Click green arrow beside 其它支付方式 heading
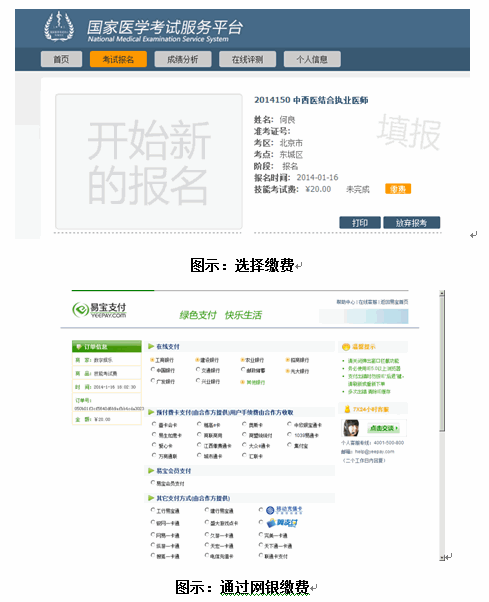 point(151,498)
